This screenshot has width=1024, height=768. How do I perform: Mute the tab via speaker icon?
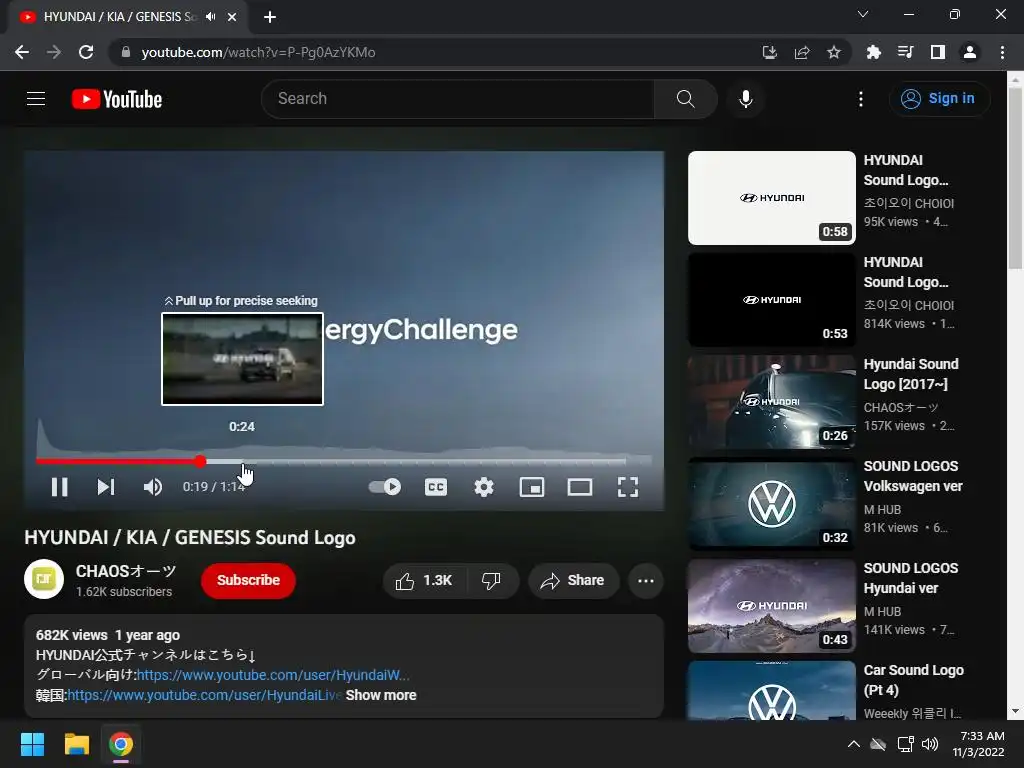[x=210, y=17]
